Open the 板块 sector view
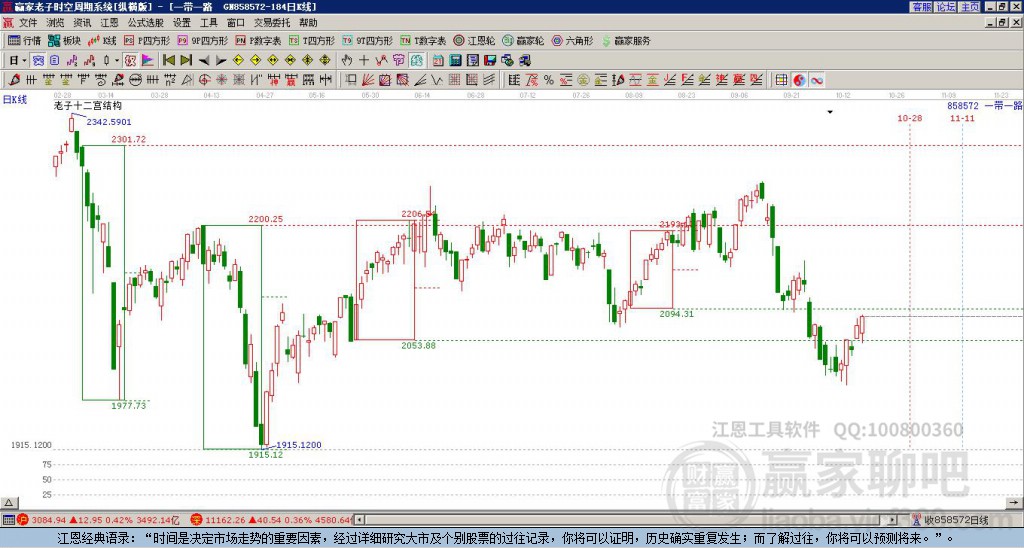 pos(64,40)
